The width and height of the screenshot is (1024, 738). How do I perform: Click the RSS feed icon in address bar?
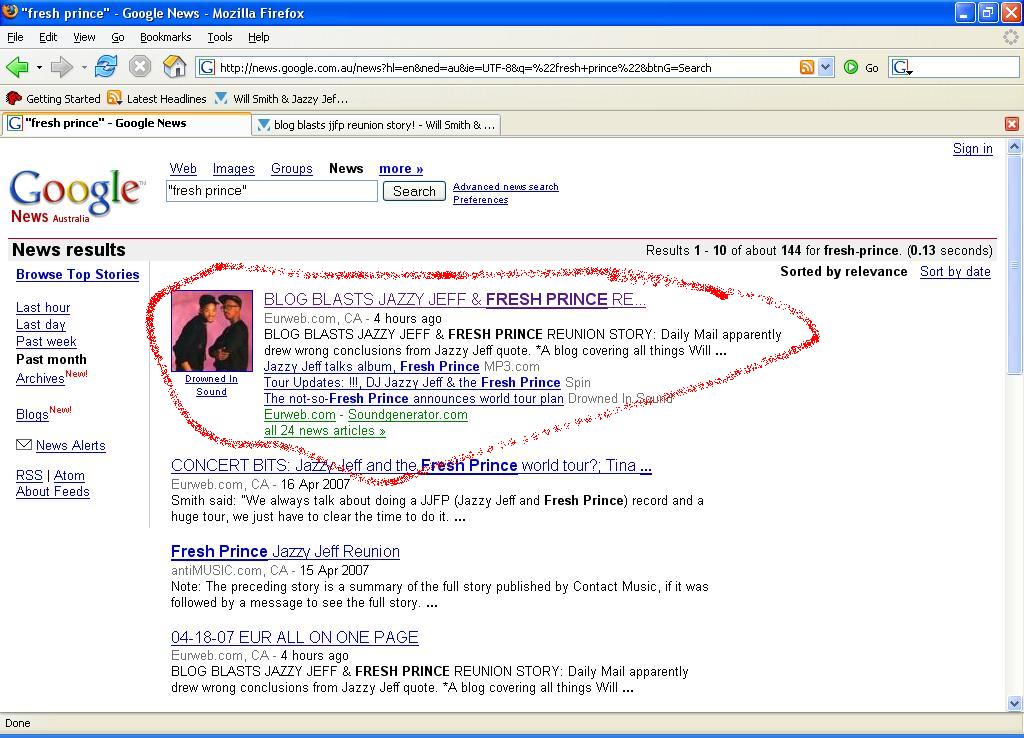click(x=807, y=67)
